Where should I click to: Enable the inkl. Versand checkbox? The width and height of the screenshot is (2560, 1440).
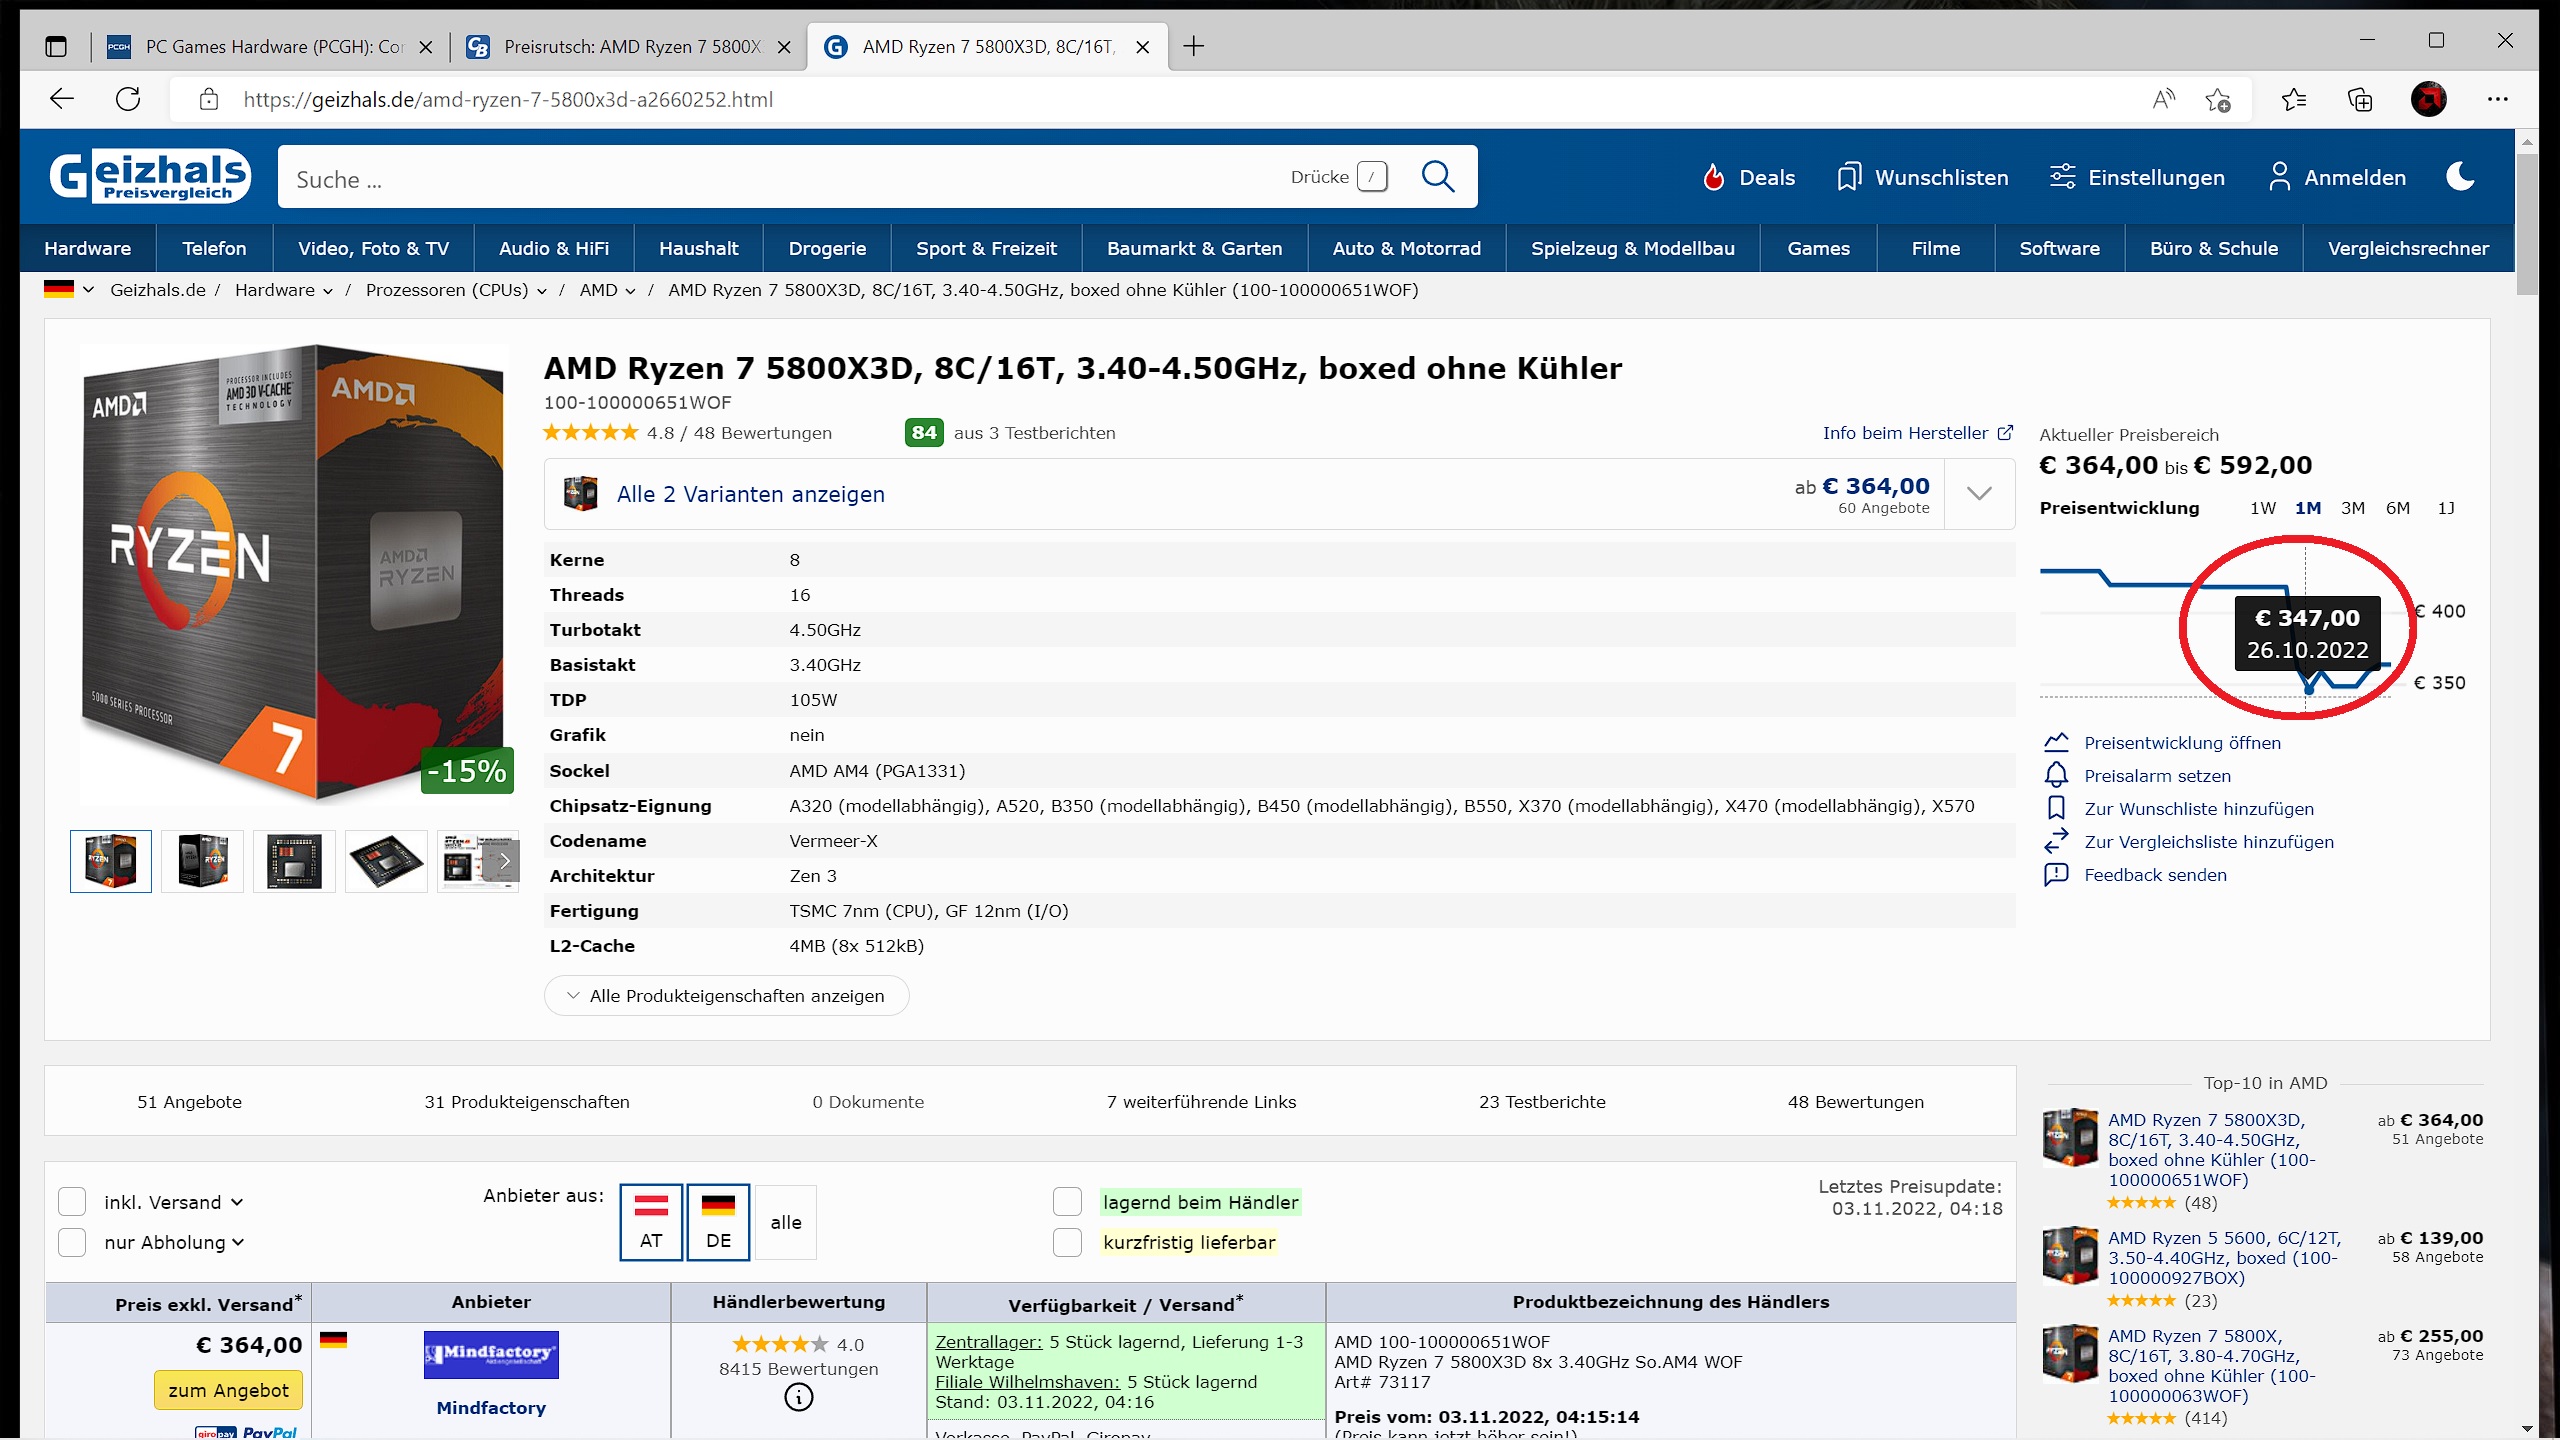pyautogui.click(x=72, y=1202)
